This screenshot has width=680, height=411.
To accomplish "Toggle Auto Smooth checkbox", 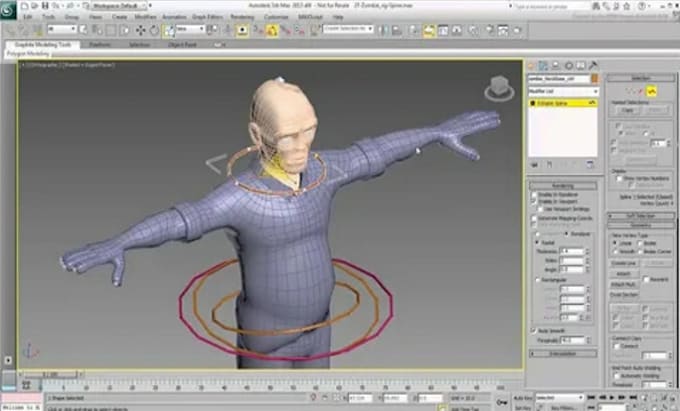I will [534, 331].
